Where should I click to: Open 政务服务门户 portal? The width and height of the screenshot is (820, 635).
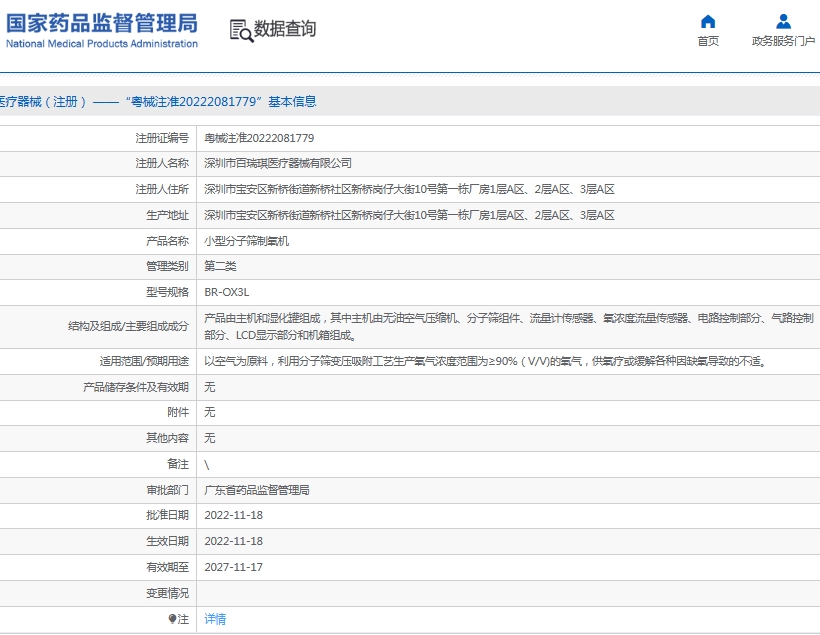tap(784, 41)
